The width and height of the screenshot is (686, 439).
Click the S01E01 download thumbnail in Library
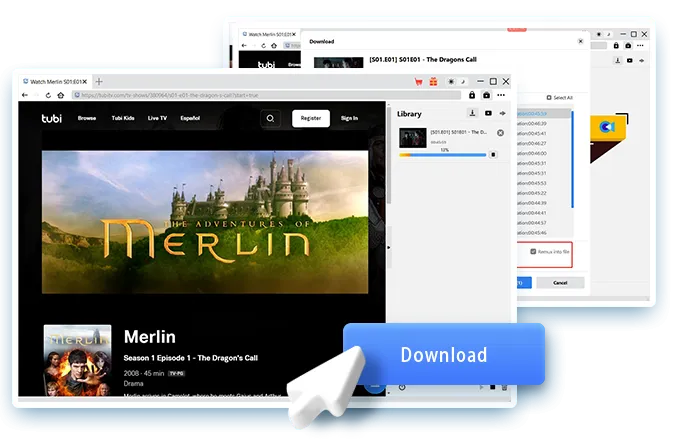pos(413,137)
